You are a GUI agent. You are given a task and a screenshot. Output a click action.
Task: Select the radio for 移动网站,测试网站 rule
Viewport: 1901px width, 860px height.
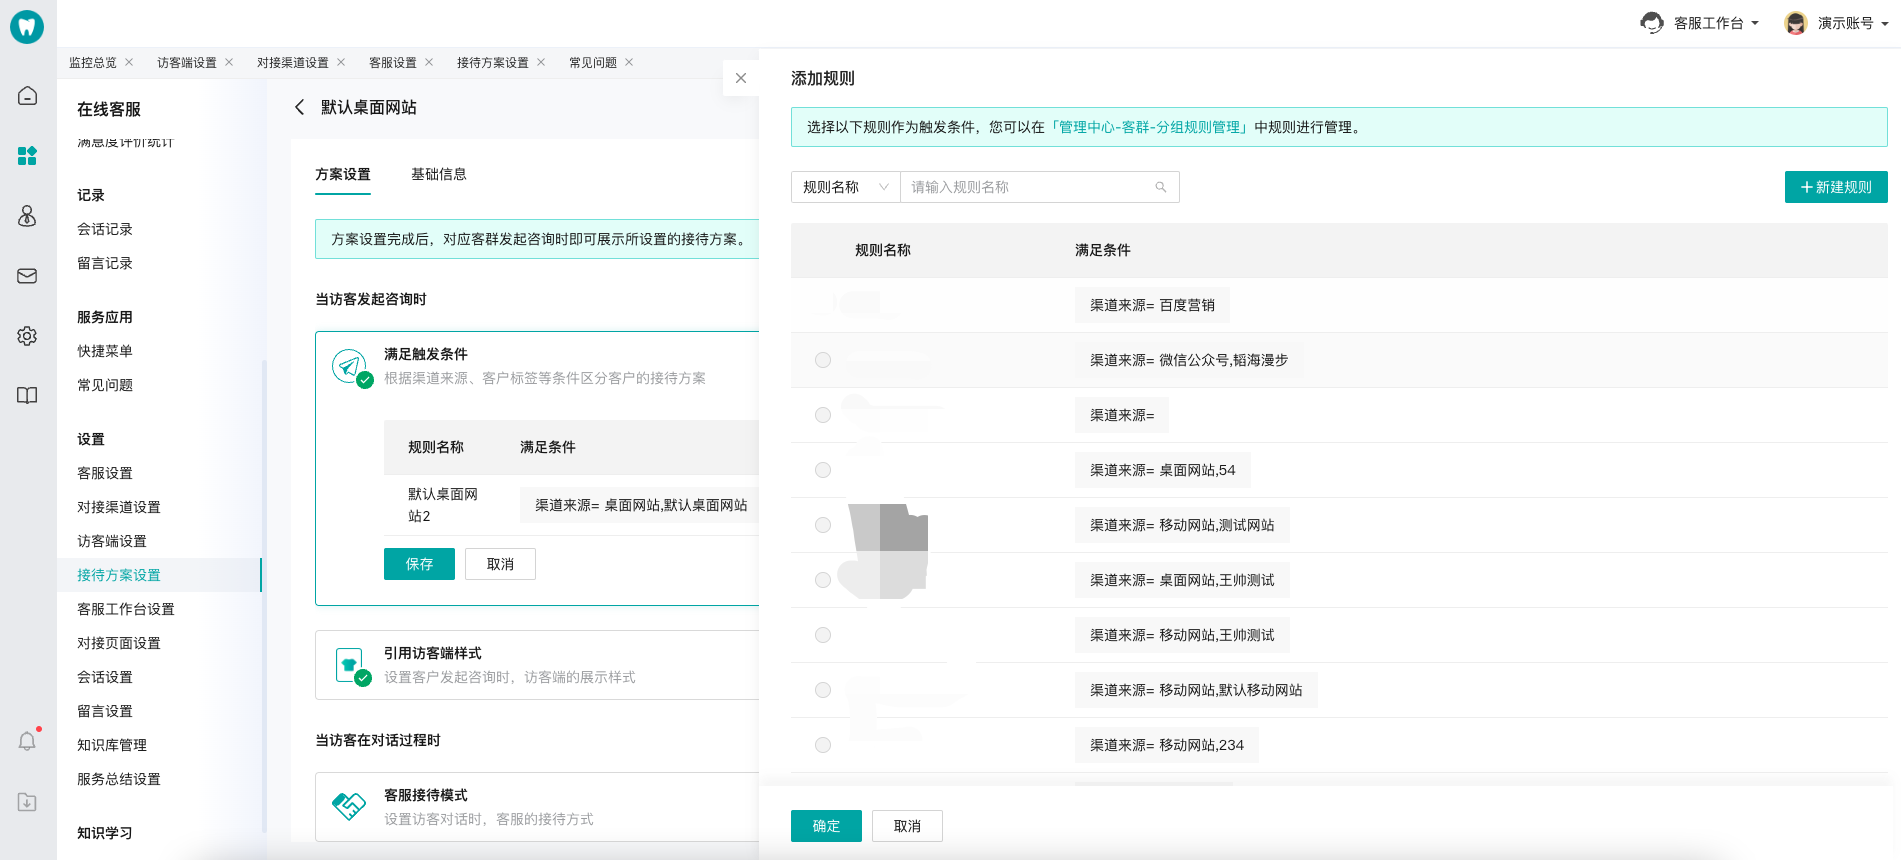823,525
